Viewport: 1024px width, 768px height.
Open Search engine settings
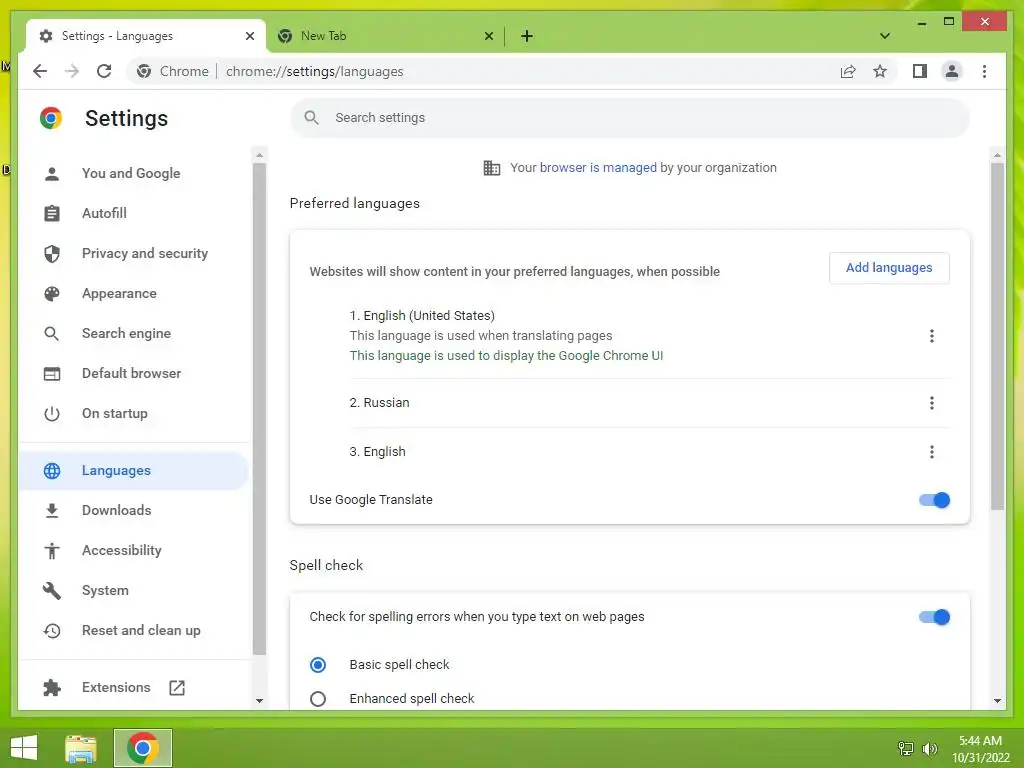[x=126, y=334]
